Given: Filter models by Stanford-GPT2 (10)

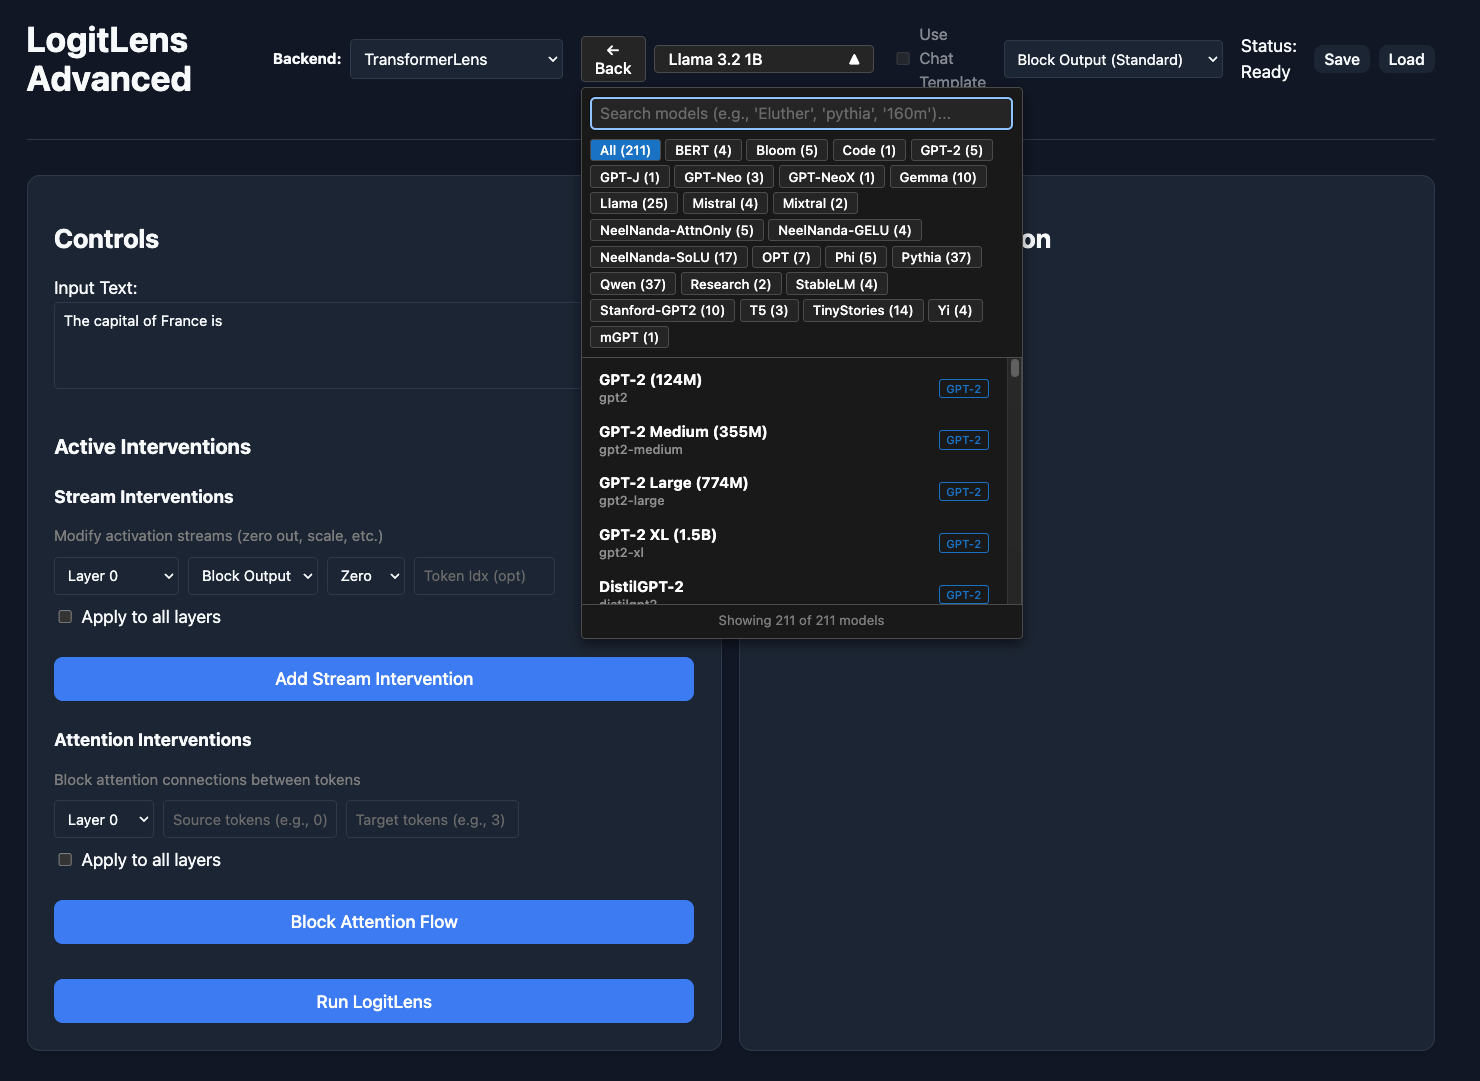Looking at the screenshot, I should (663, 310).
